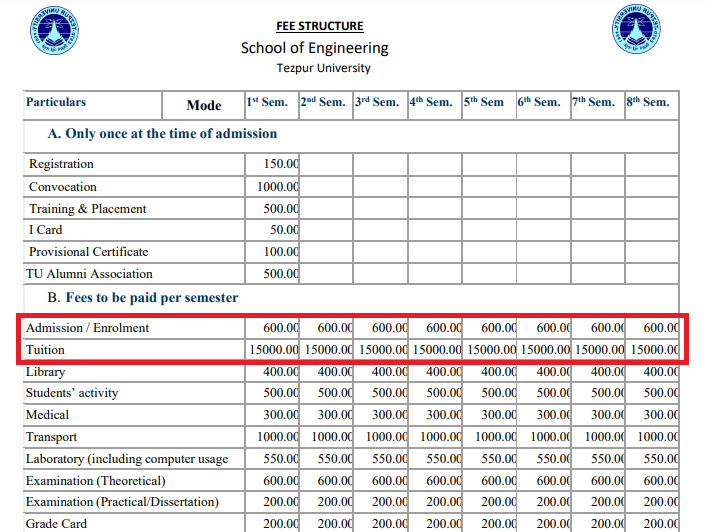
Task: Click the I Card row label
Action: coord(46,230)
